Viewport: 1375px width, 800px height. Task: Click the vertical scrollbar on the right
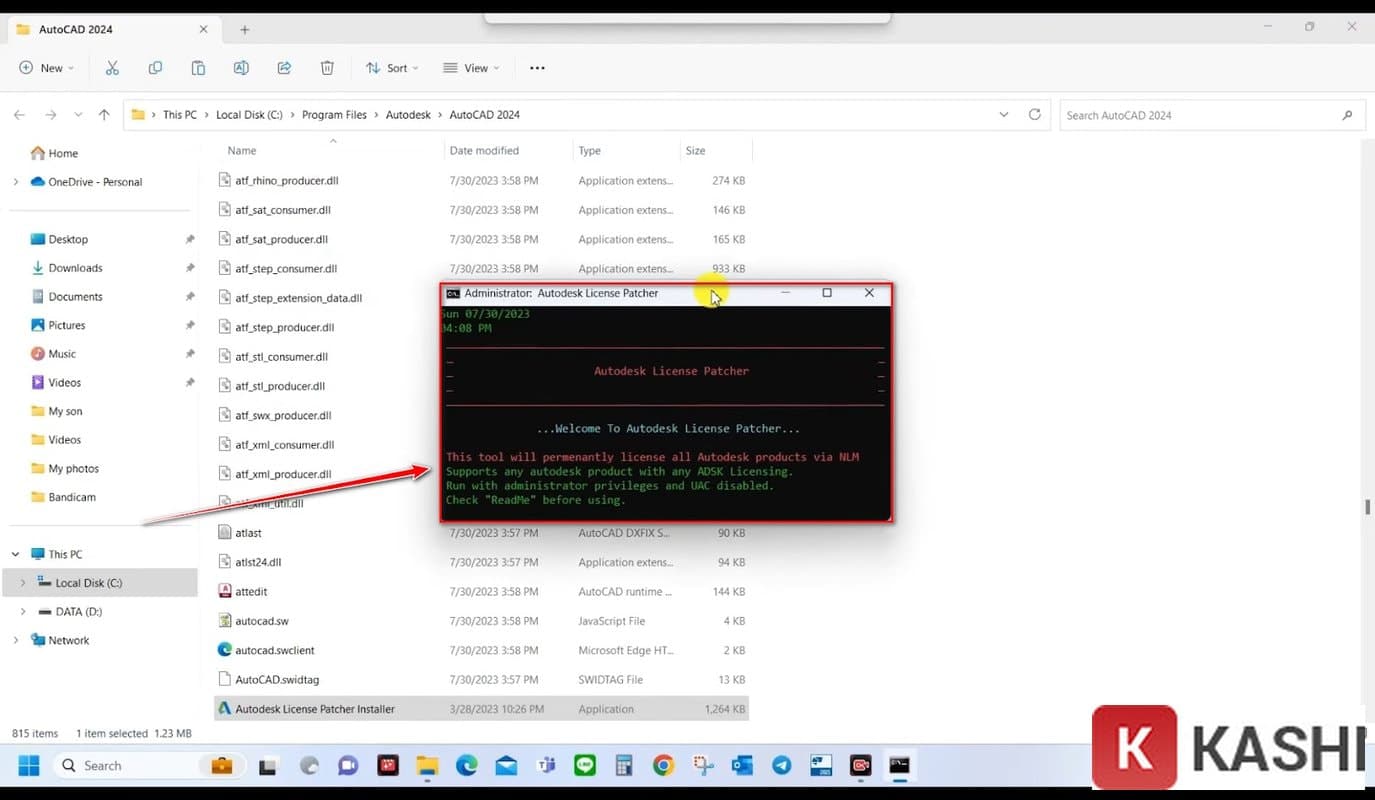[x=1366, y=507]
